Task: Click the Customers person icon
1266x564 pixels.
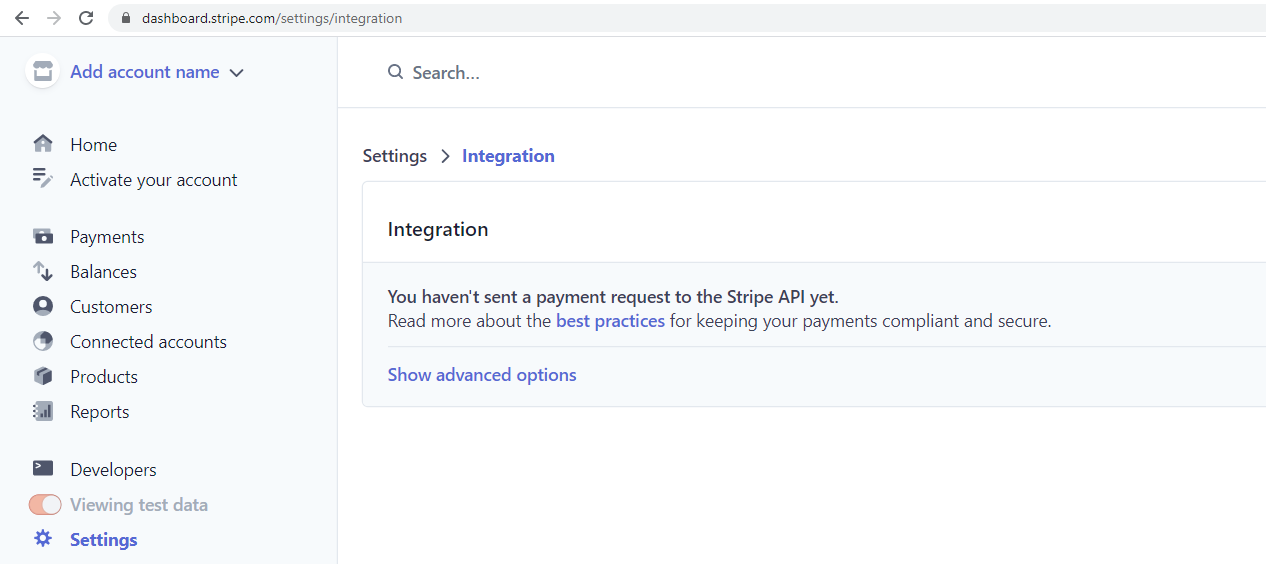Action: (42, 306)
